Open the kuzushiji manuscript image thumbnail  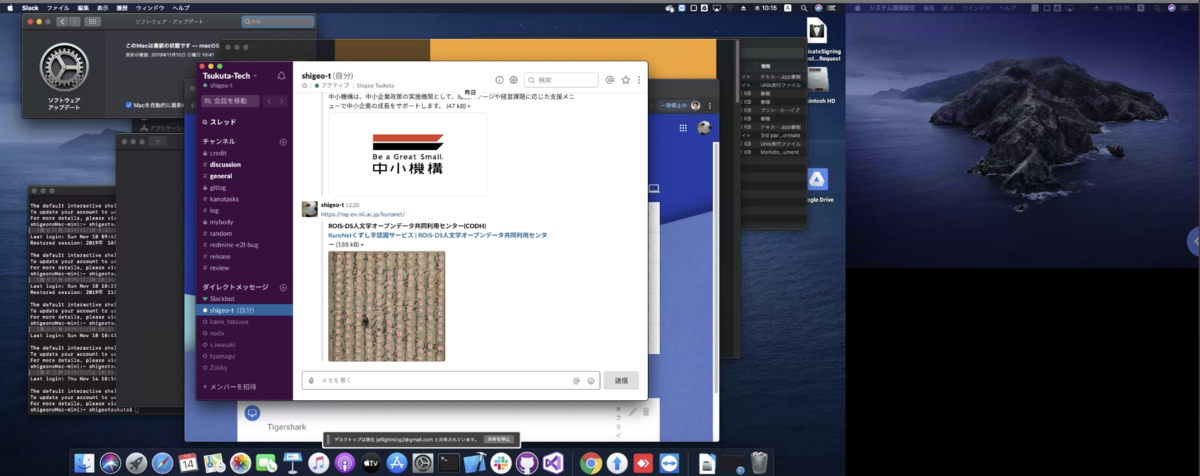click(x=386, y=306)
